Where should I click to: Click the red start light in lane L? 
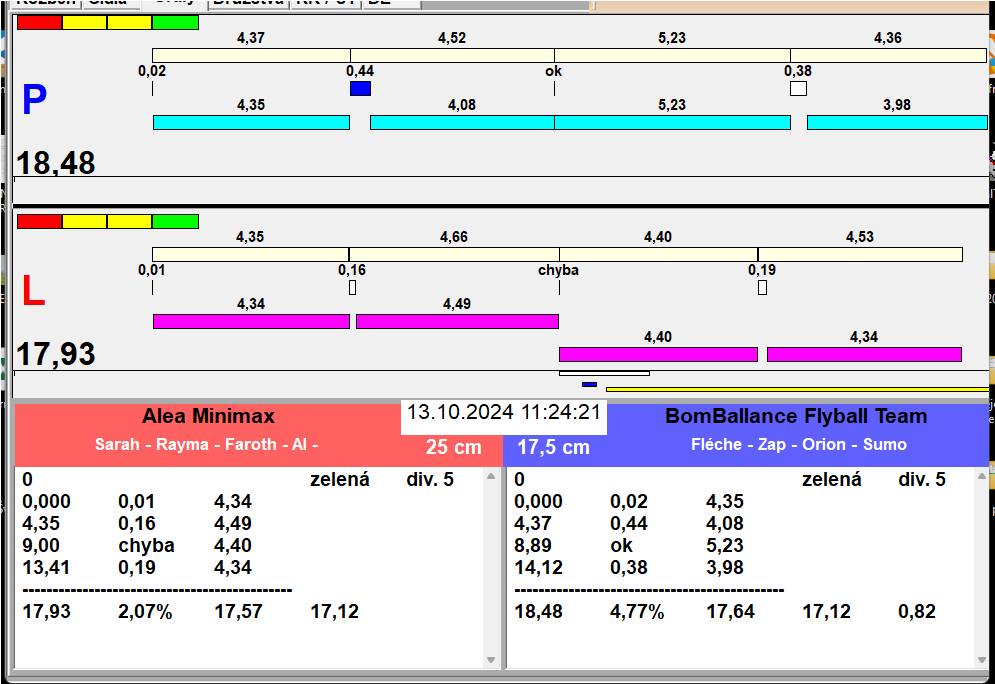tap(39, 221)
